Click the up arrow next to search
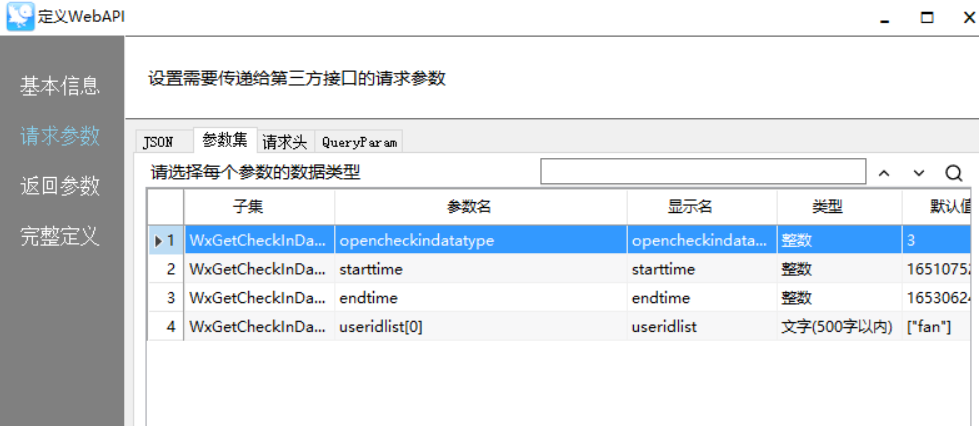 (883, 172)
